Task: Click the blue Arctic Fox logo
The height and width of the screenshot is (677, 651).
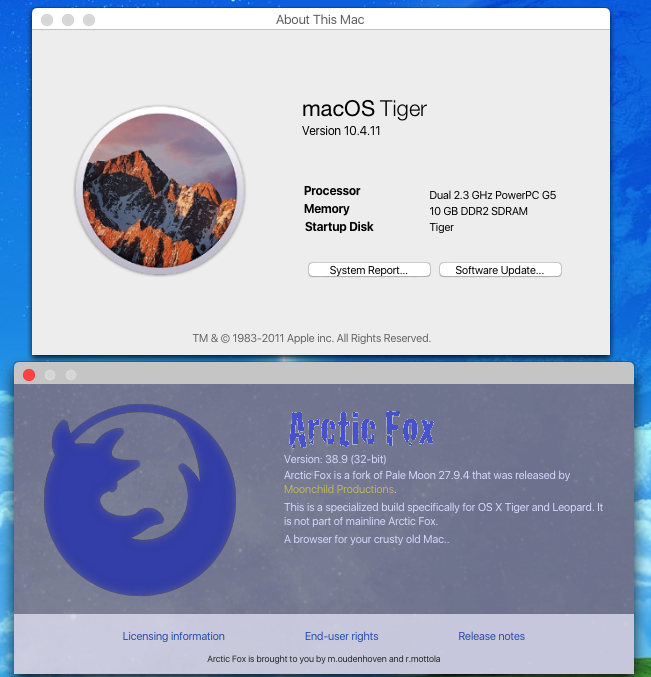Action: click(x=139, y=500)
